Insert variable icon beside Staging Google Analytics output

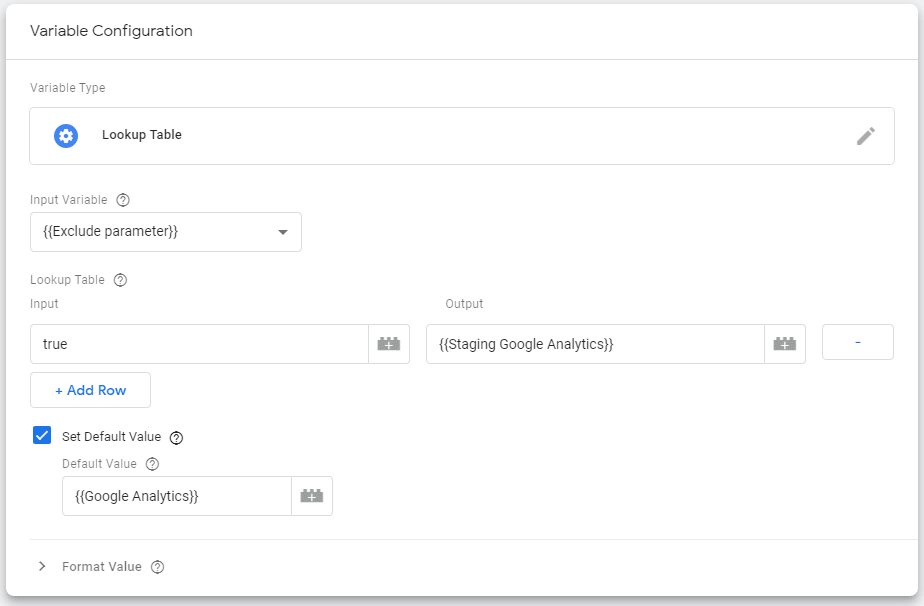click(785, 344)
